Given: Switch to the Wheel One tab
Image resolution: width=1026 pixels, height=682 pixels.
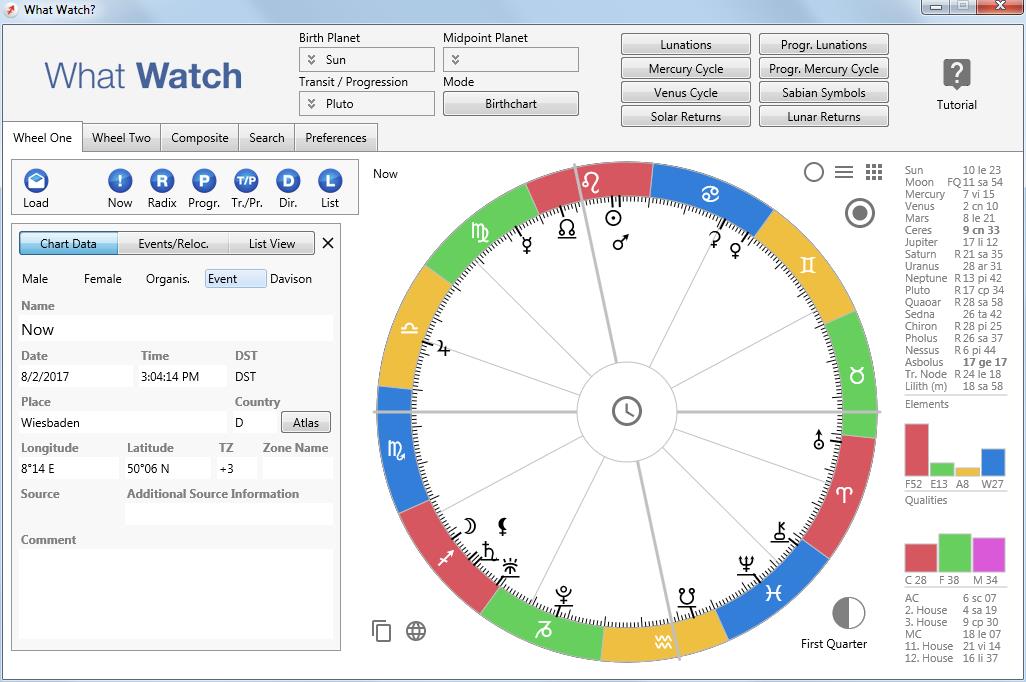Looking at the screenshot, I should 43,137.
